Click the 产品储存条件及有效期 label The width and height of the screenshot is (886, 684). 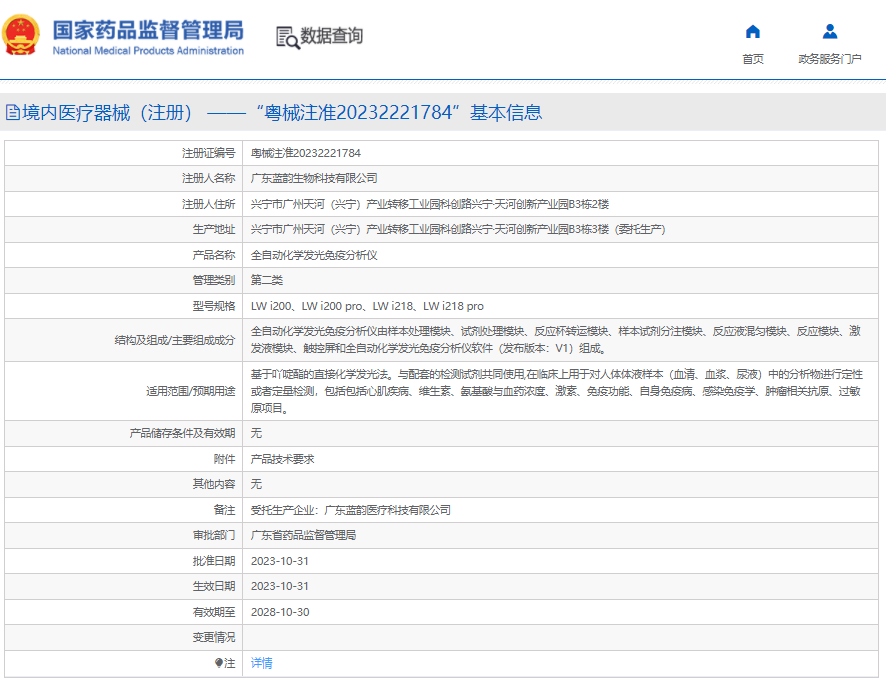(182, 433)
